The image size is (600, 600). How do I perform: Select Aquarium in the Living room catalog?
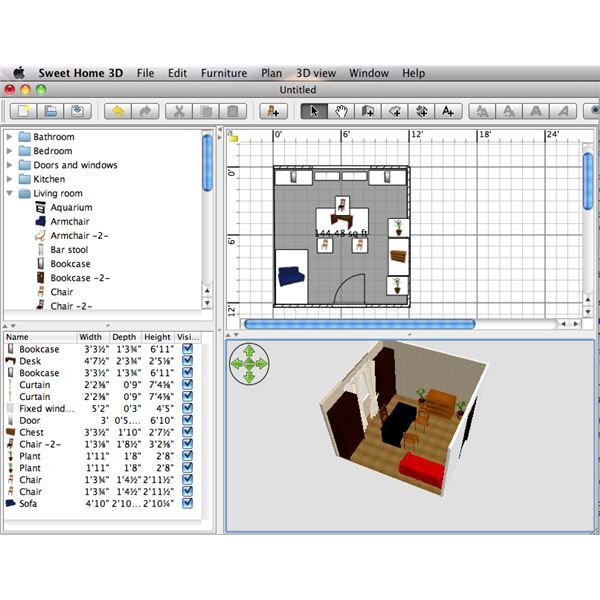pyautogui.click(x=71, y=207)
